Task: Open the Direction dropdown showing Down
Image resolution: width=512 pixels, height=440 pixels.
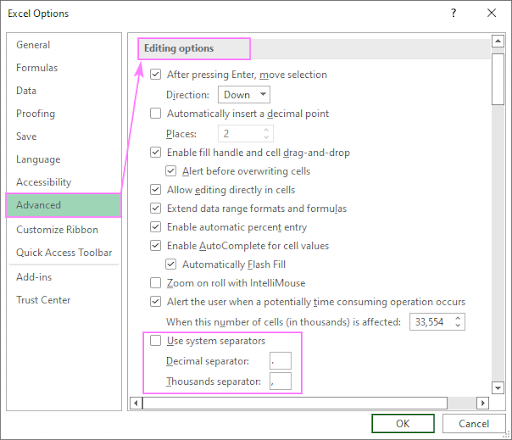Action: click(244, 95)
